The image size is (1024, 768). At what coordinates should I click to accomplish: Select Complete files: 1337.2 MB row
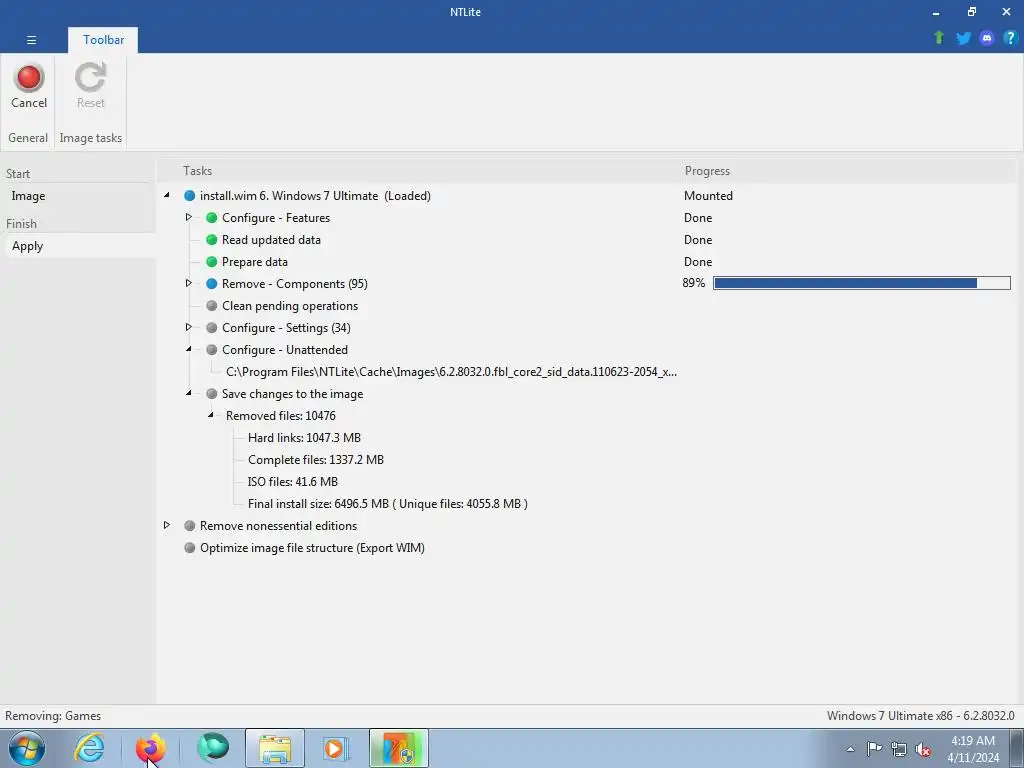(x=316, y=460)
